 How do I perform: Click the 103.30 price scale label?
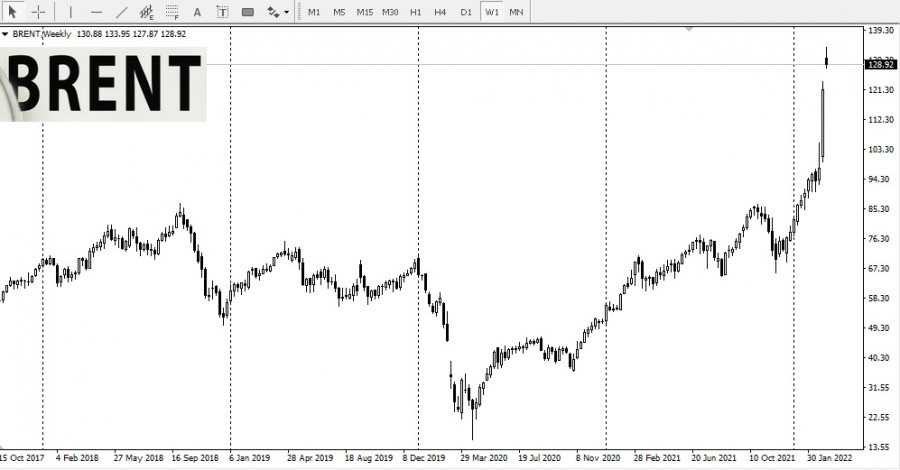tap(881, 150)
